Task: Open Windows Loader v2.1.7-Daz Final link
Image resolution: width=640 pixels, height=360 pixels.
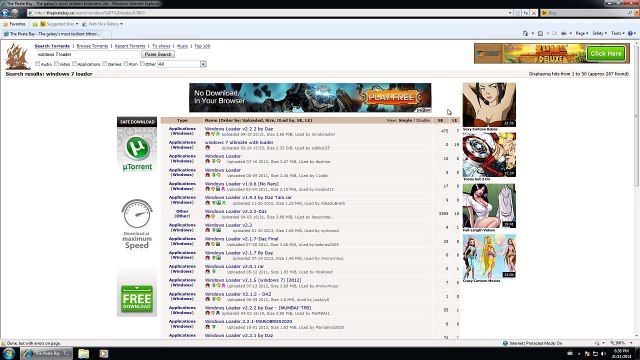Action: (x=241, y=239)
